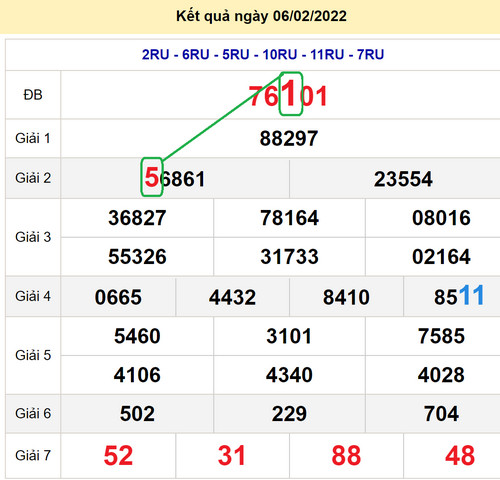Select the Giải 3 number 31733

pyautogui.click(x=289, y=257)
